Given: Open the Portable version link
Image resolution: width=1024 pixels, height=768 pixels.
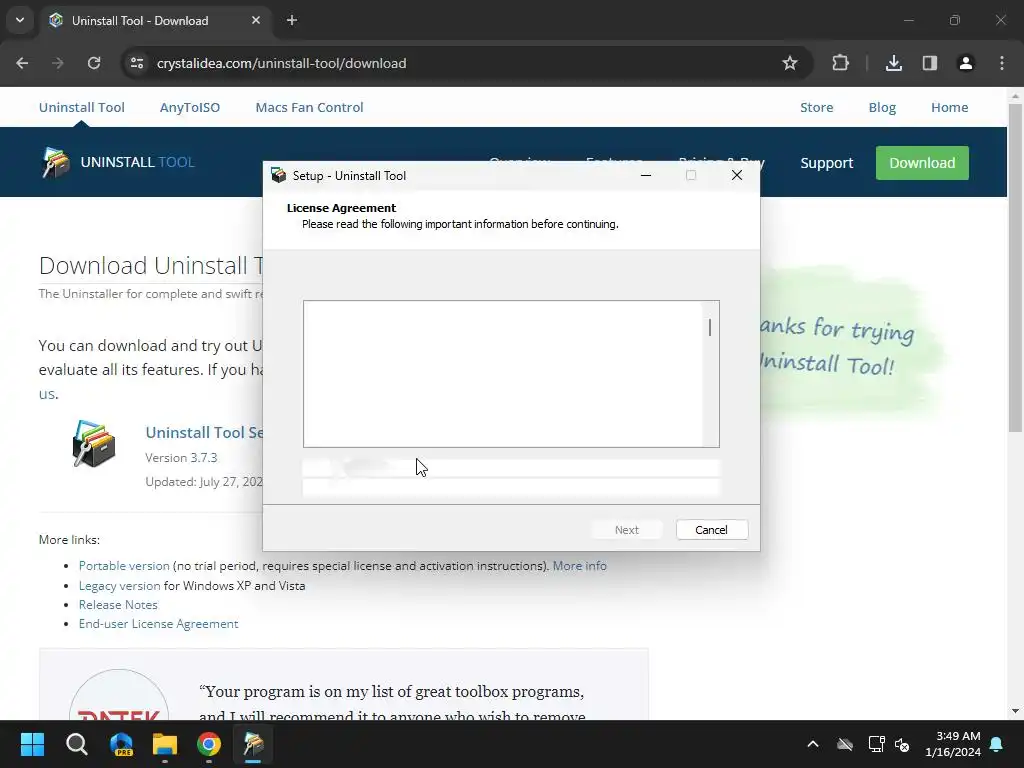Looking at the screenshot, I should pyautogui.click(x=124, y=566).
